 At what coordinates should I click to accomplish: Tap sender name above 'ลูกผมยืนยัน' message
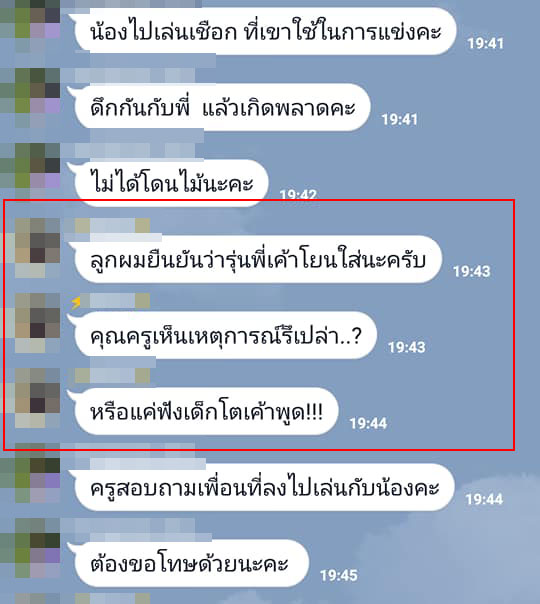[x=107, y=225]
